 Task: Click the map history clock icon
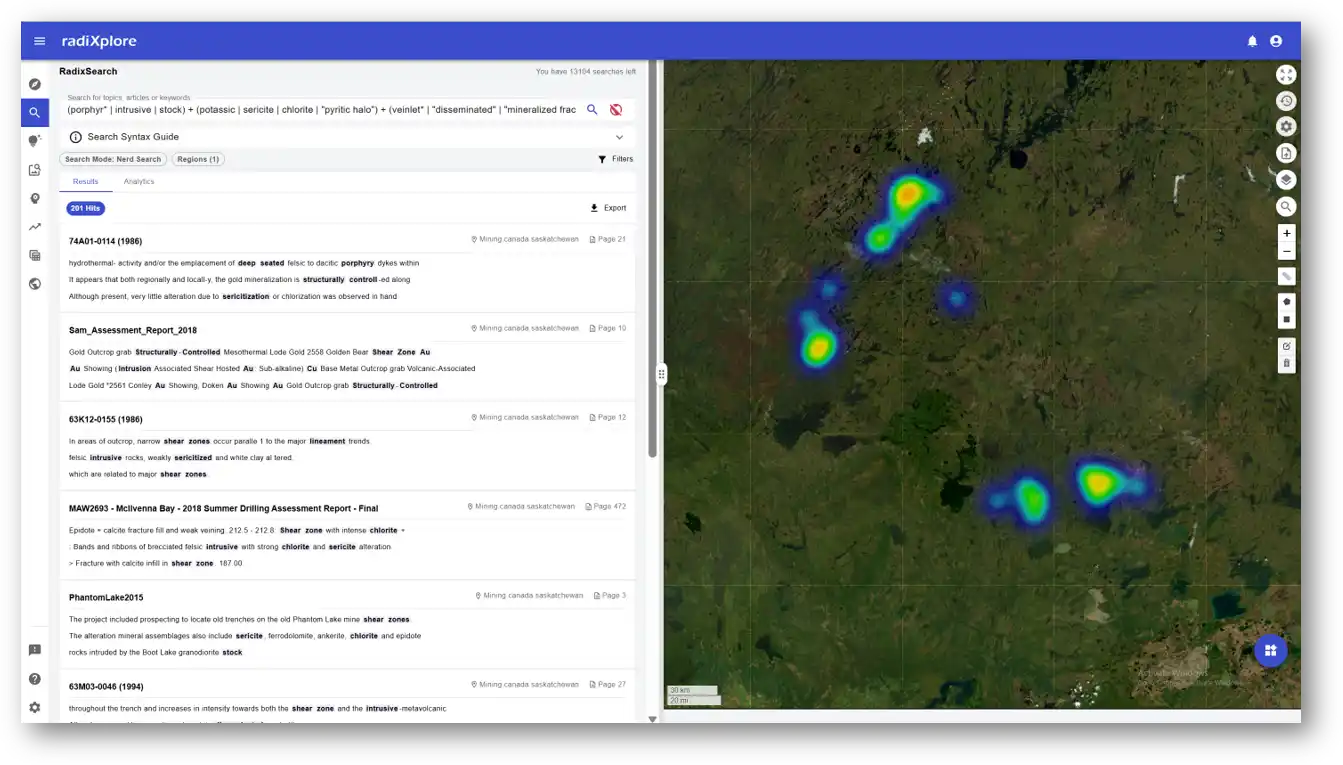tap(1286, 101)
